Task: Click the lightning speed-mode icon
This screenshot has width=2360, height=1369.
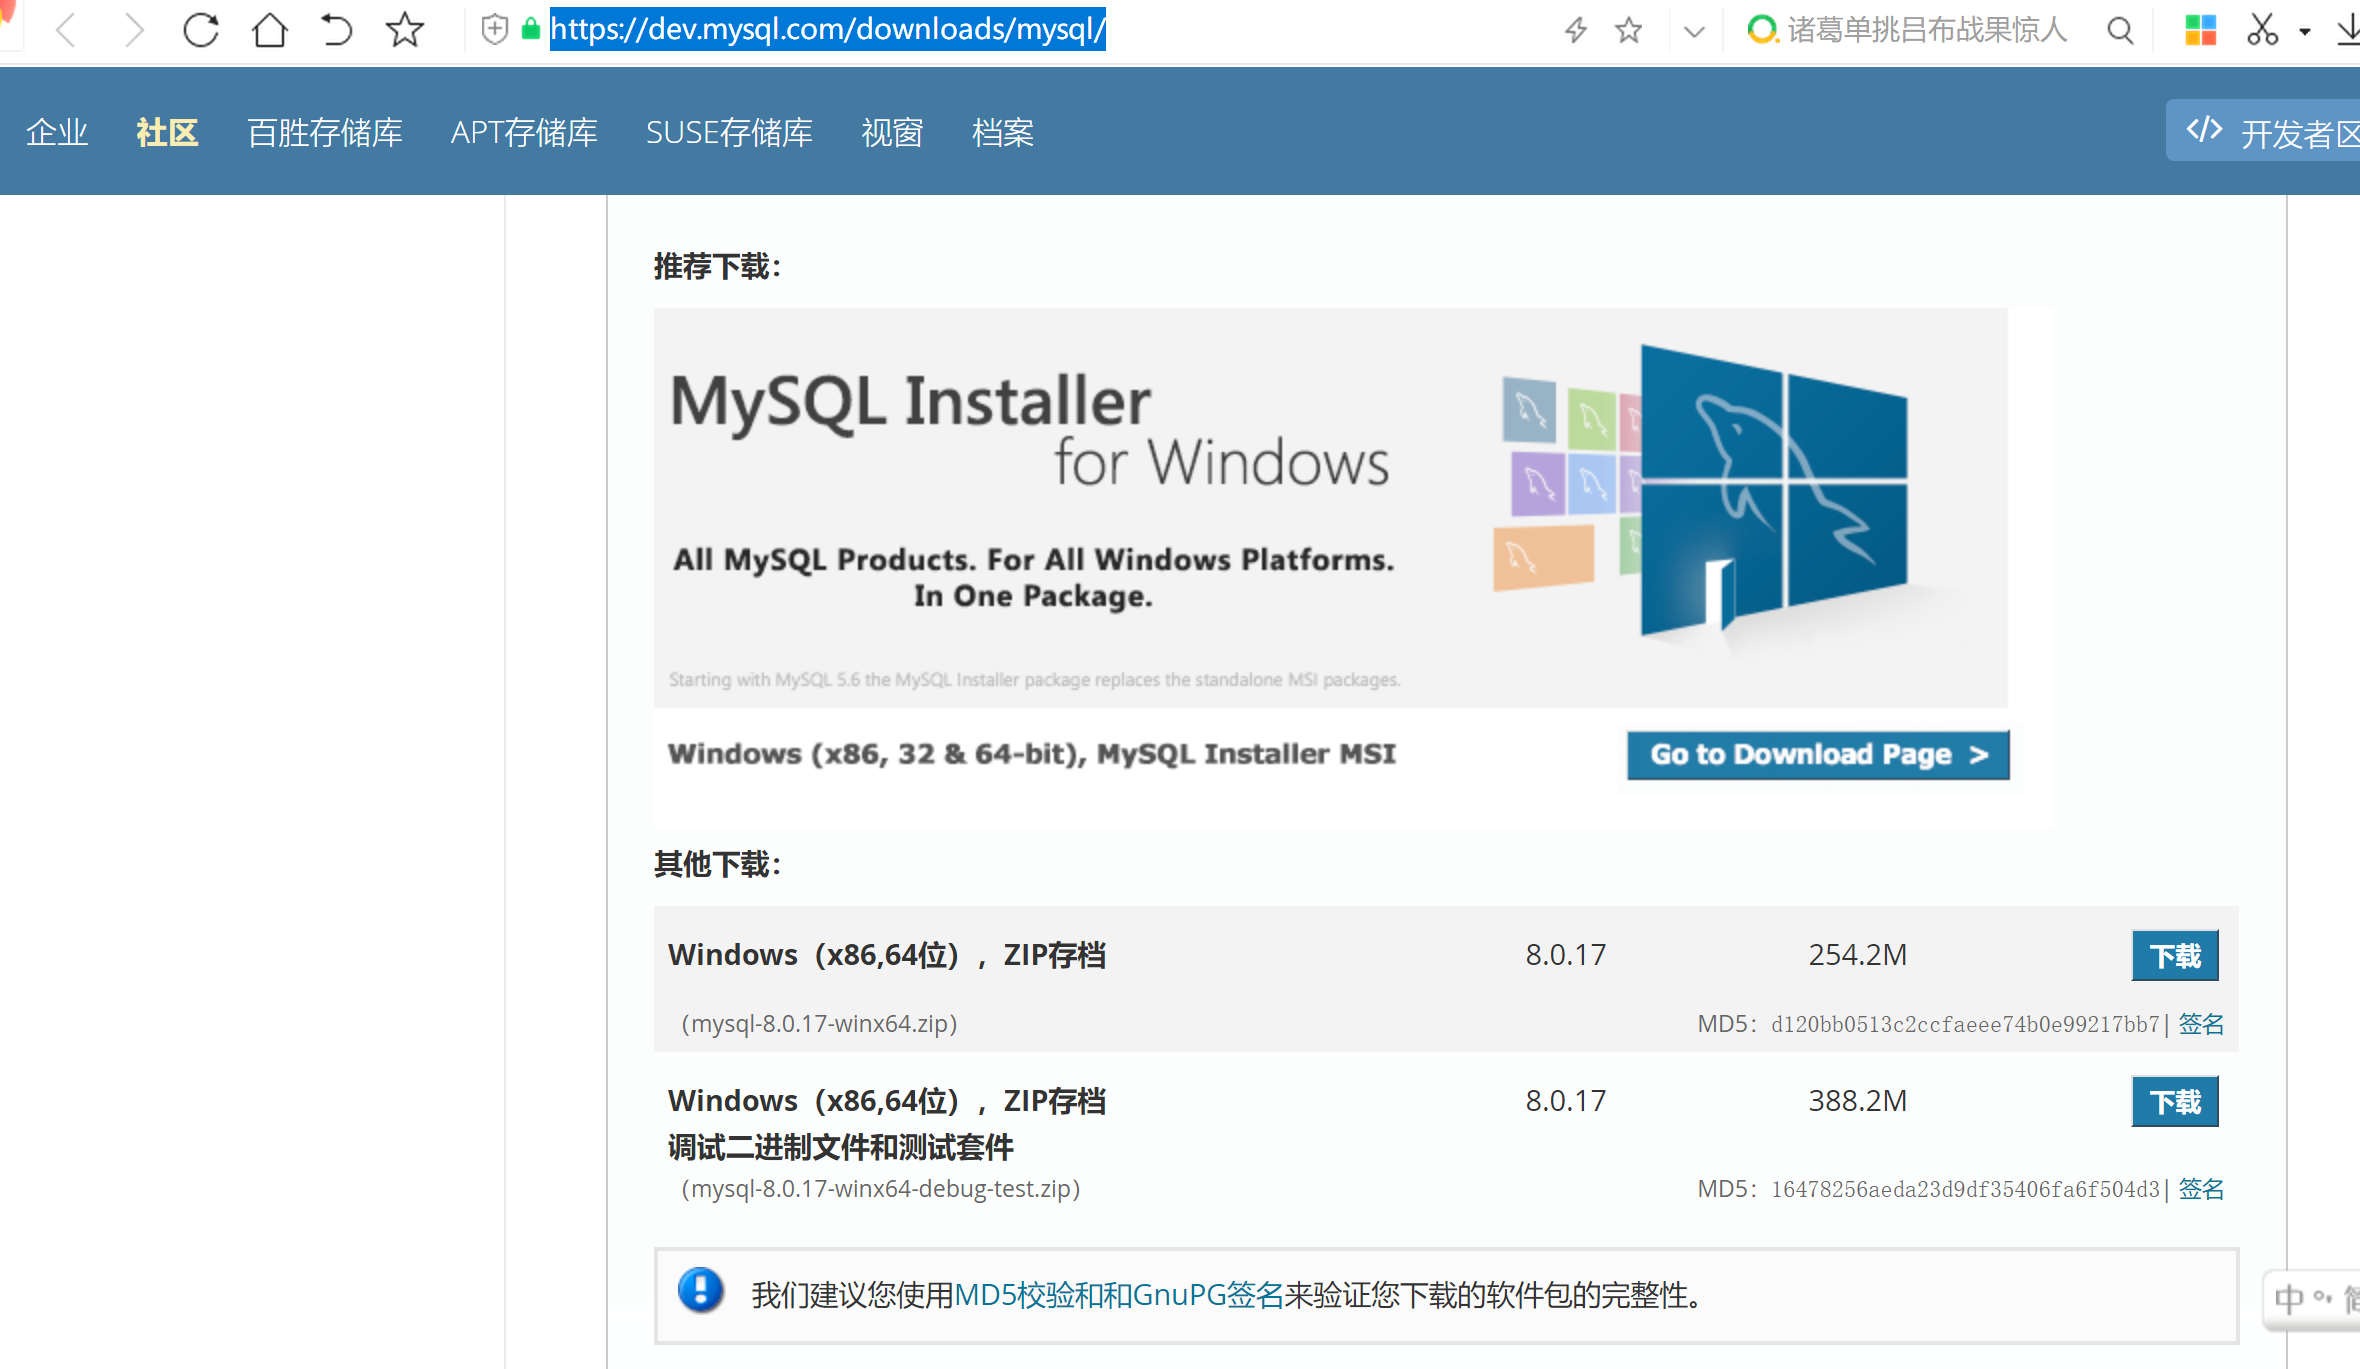Action: tap(1576, 30)
